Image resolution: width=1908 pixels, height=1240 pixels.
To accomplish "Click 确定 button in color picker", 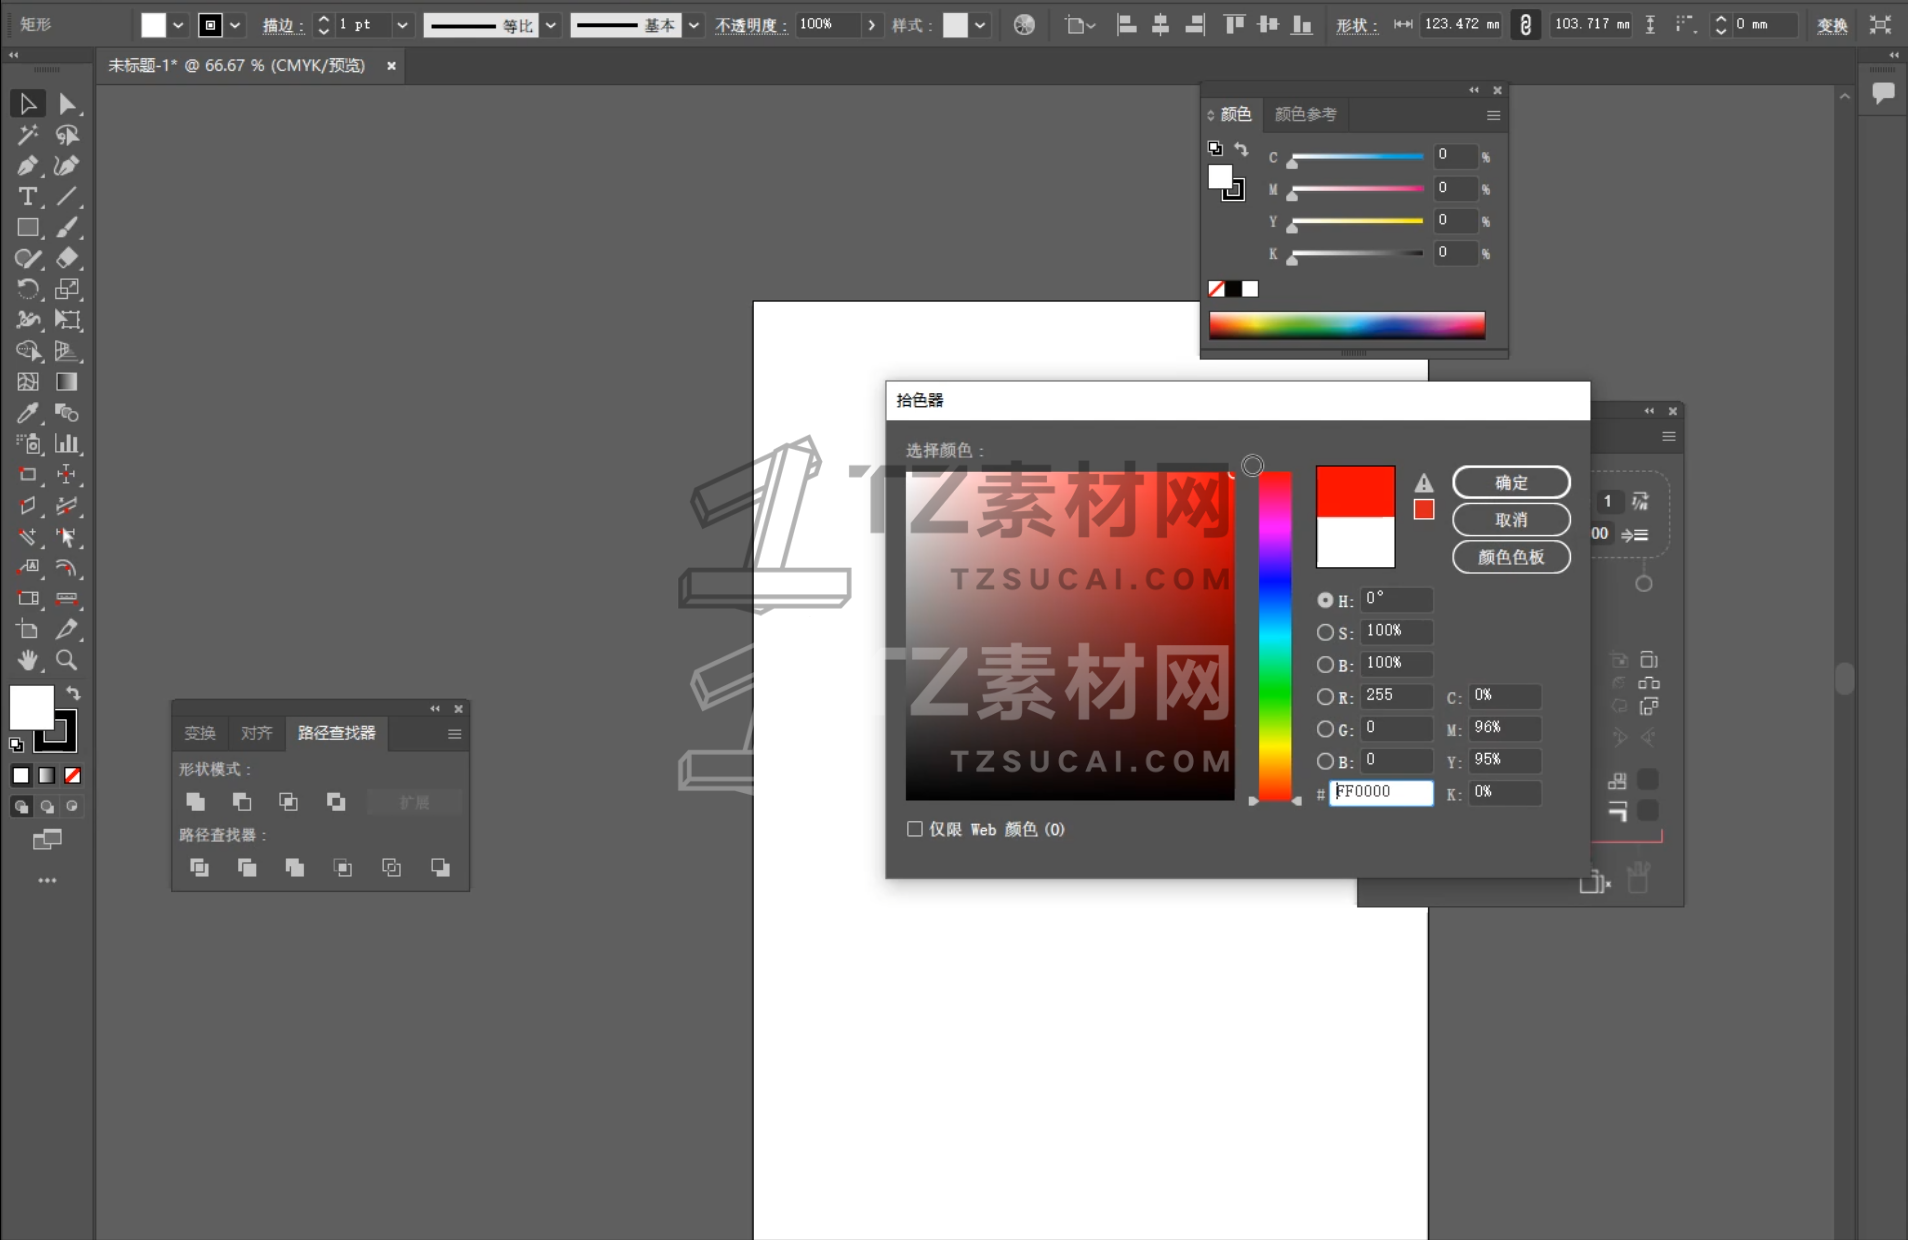I will (x=1511, y=483).
